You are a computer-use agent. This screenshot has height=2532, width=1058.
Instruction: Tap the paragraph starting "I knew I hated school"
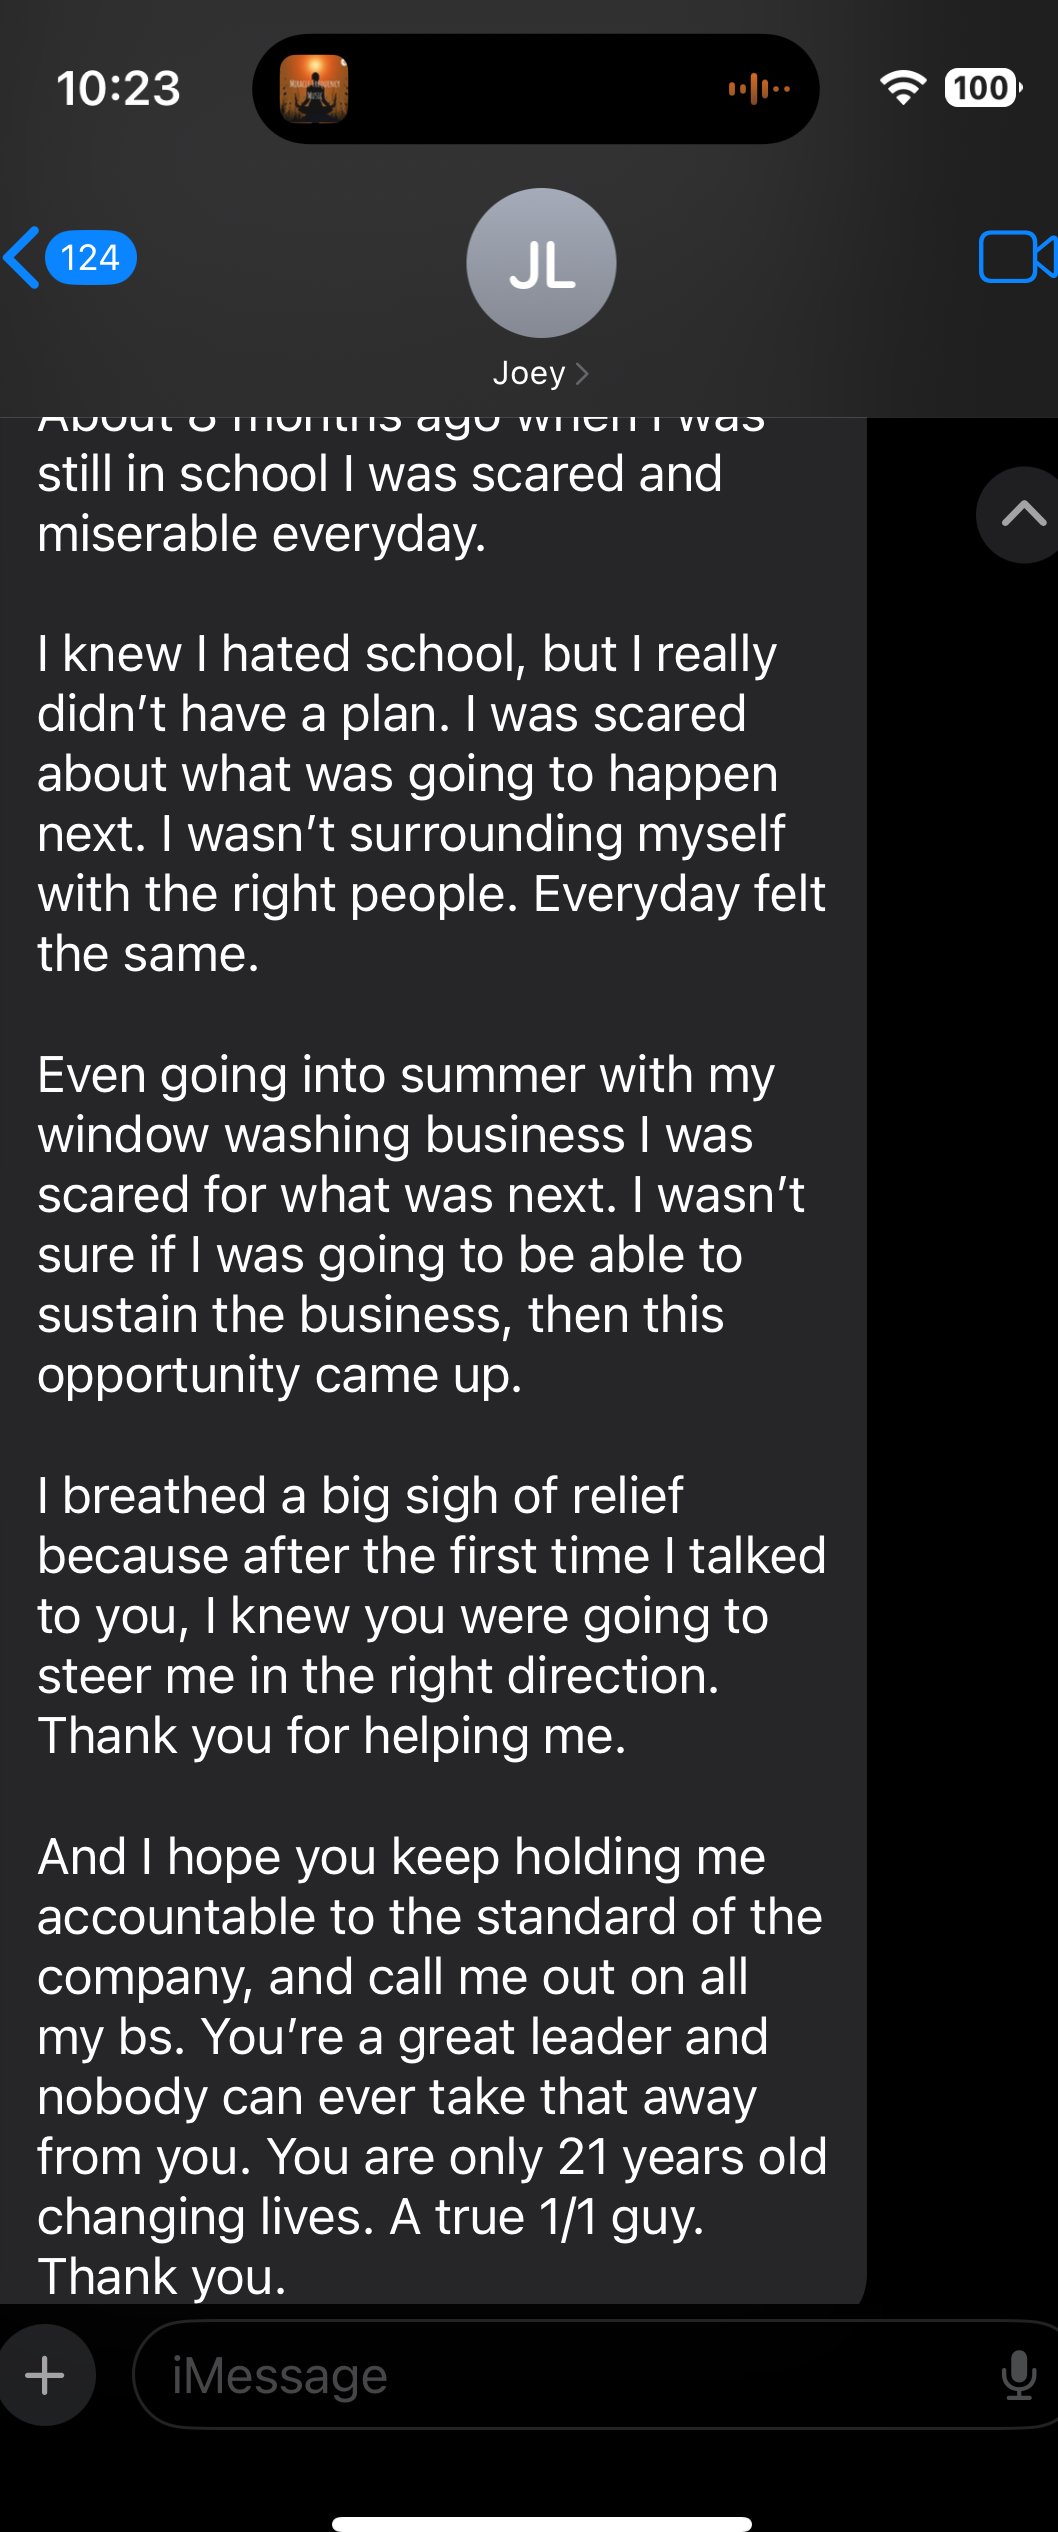coord(432,804)
